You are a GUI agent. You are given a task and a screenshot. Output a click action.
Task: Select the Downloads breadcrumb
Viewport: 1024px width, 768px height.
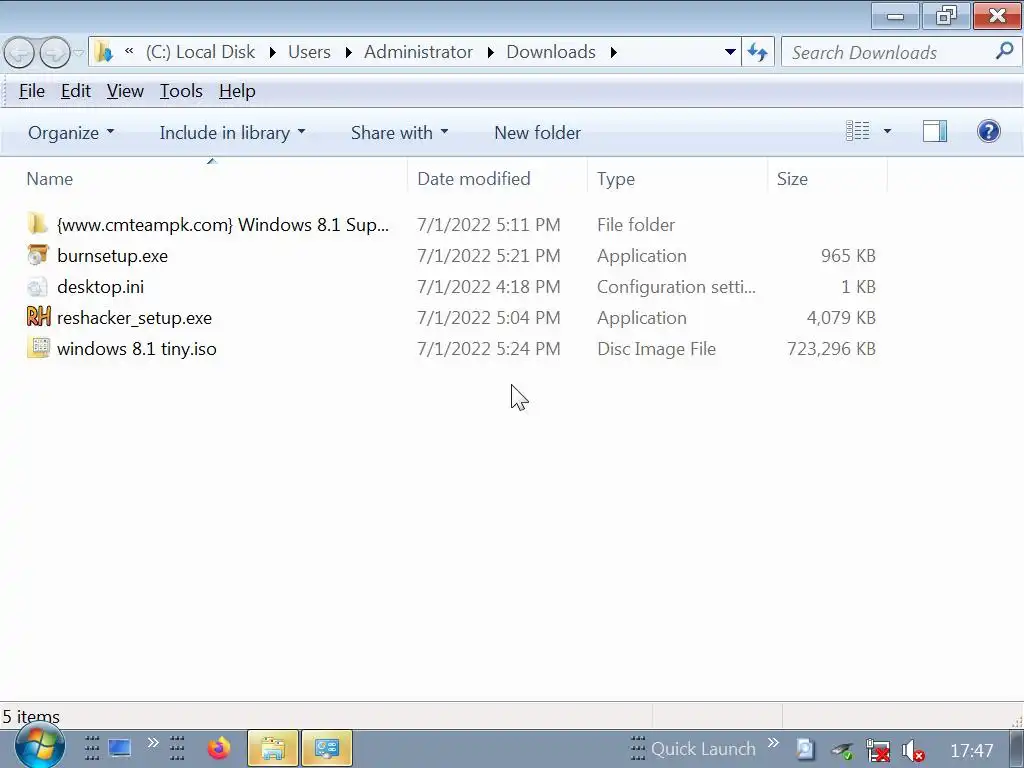tap(551, 52)
